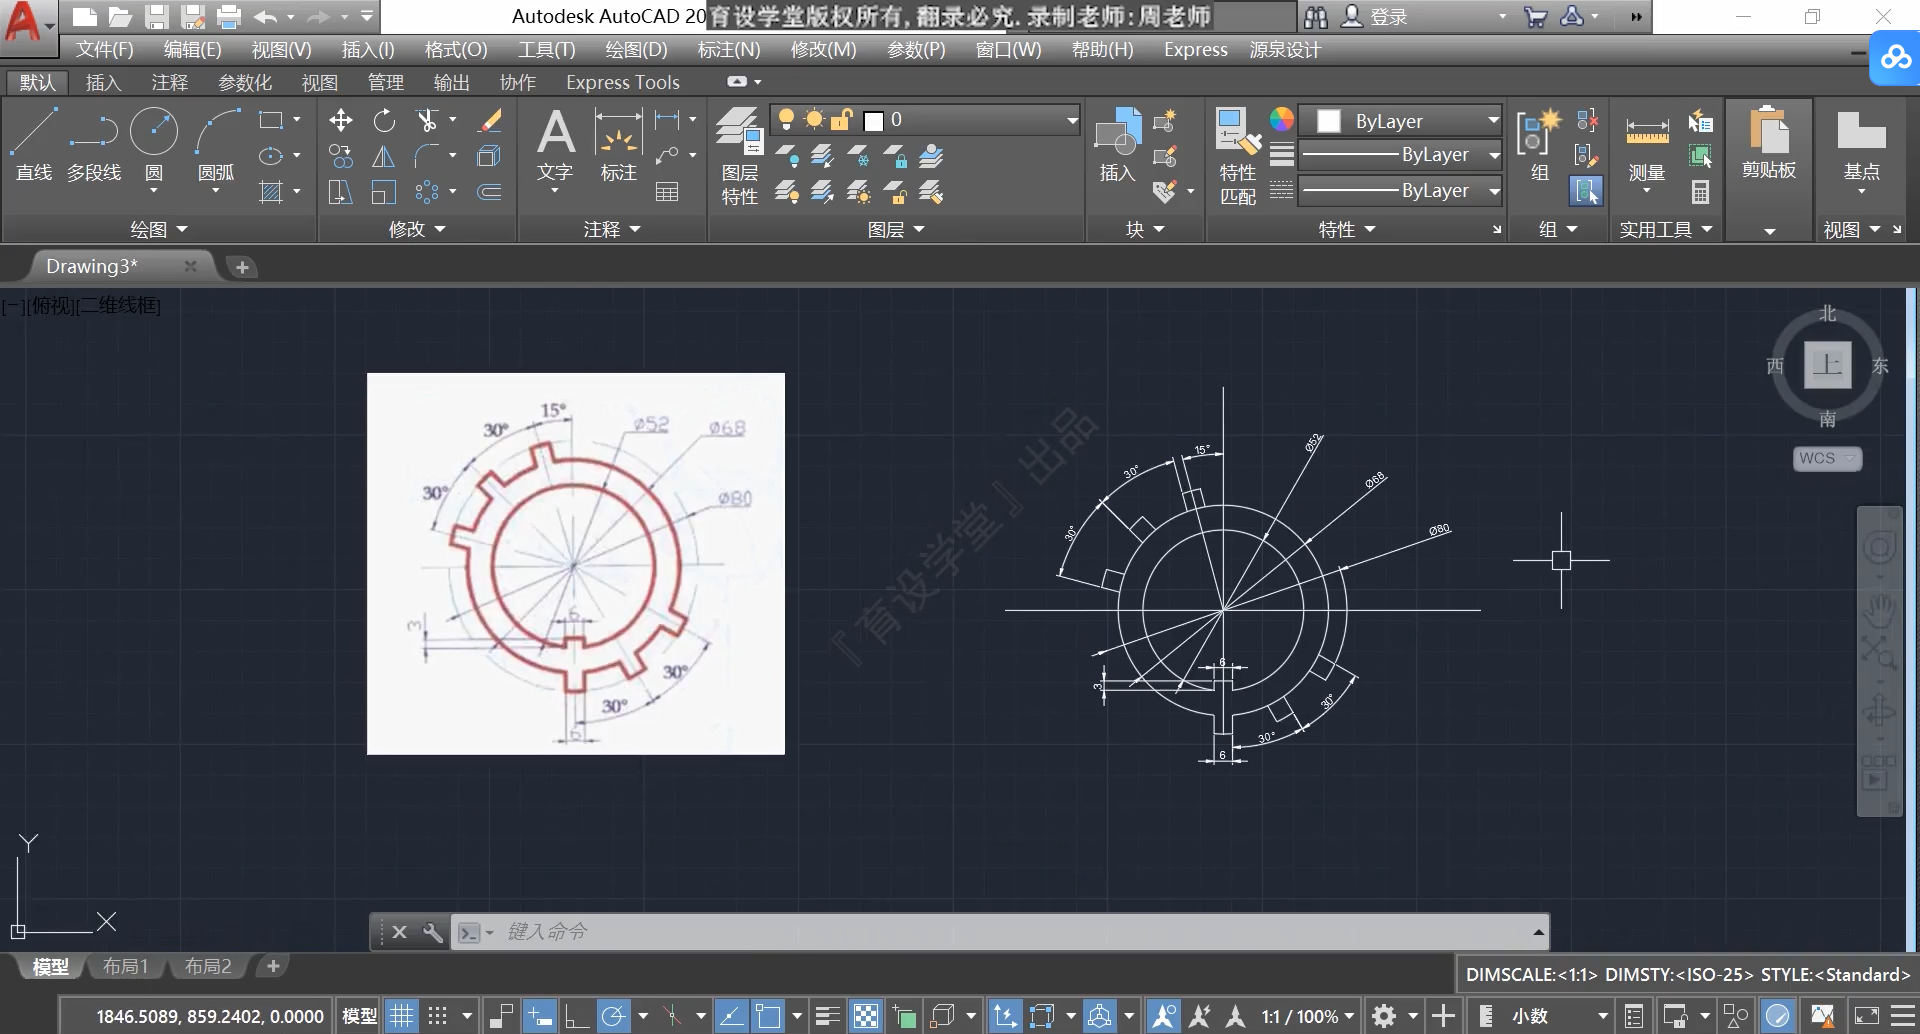Toggle transparency display in status bar
Image resolution: width=1920 pixels, height=1034 pixels.
(866, 1017)
